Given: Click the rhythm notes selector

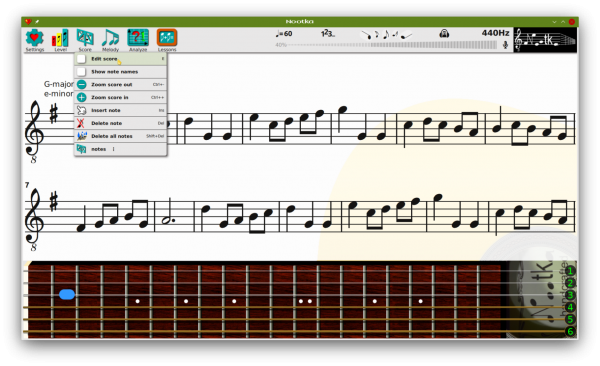Looking at the screenshot, I should point(386,35).
